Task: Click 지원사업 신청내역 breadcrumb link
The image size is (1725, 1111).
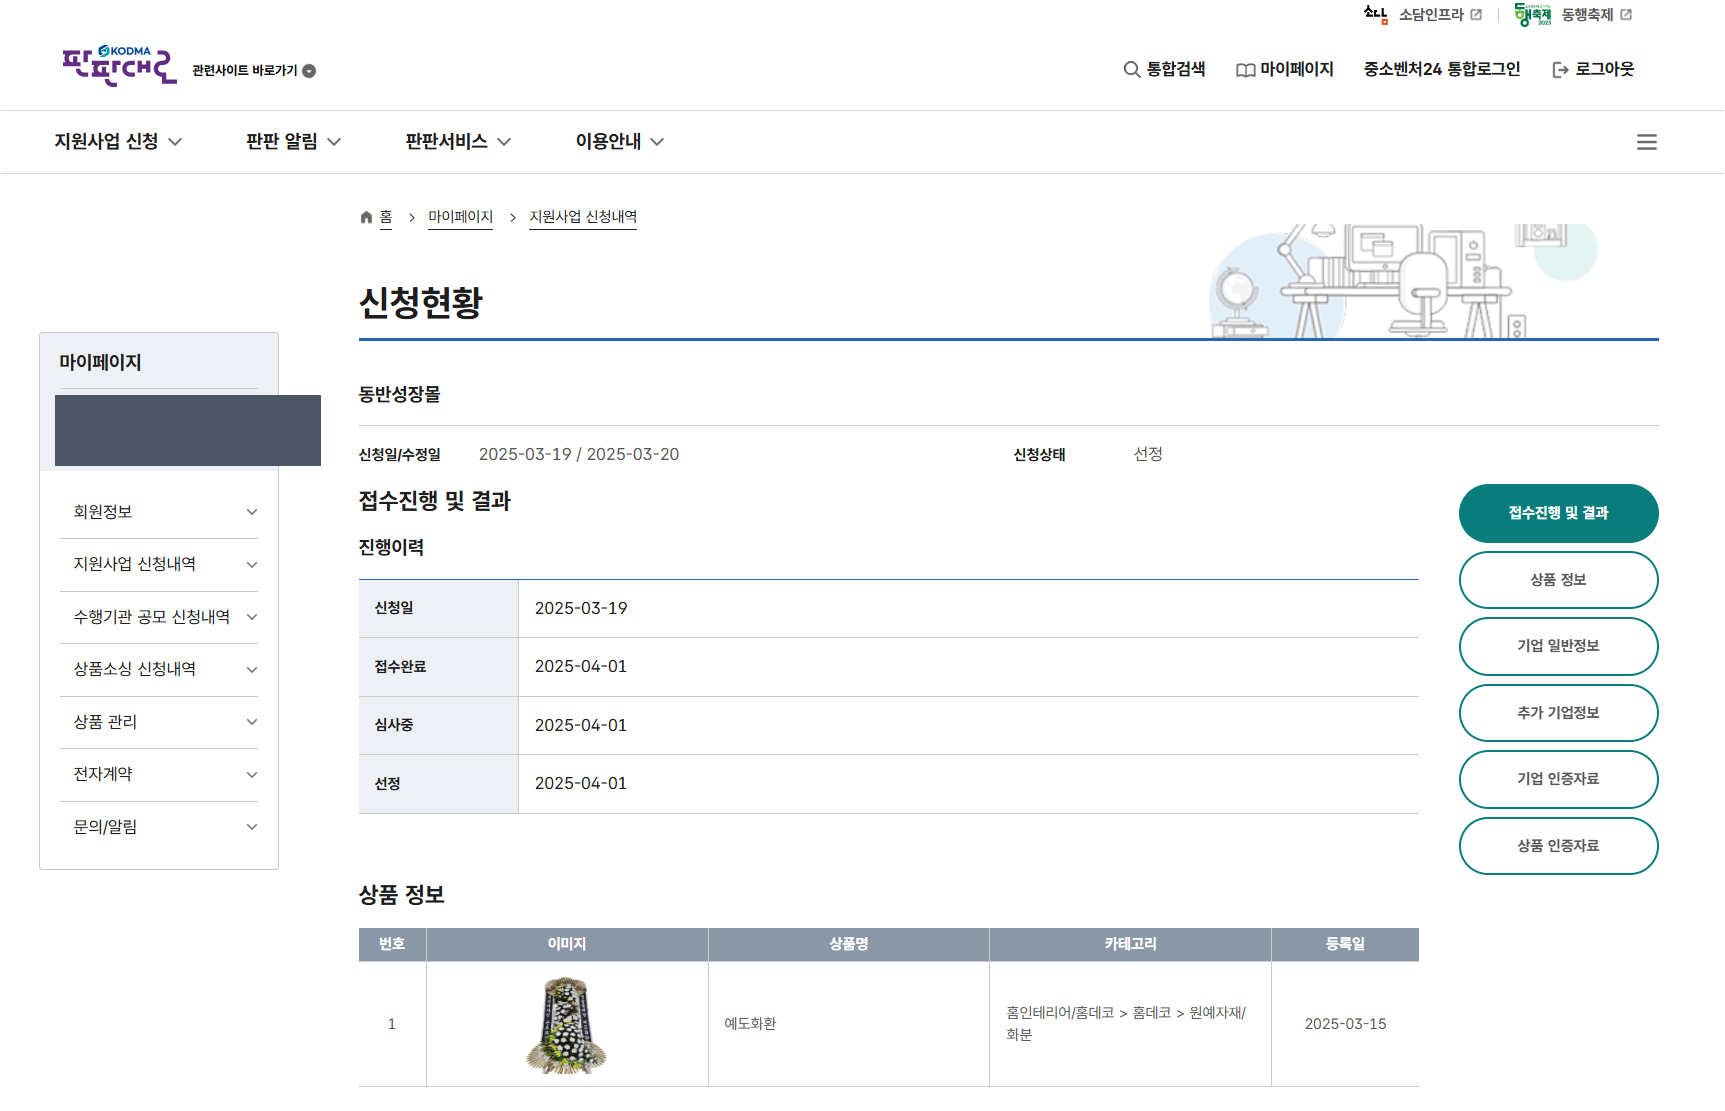Action: click(x=583, y=217)
